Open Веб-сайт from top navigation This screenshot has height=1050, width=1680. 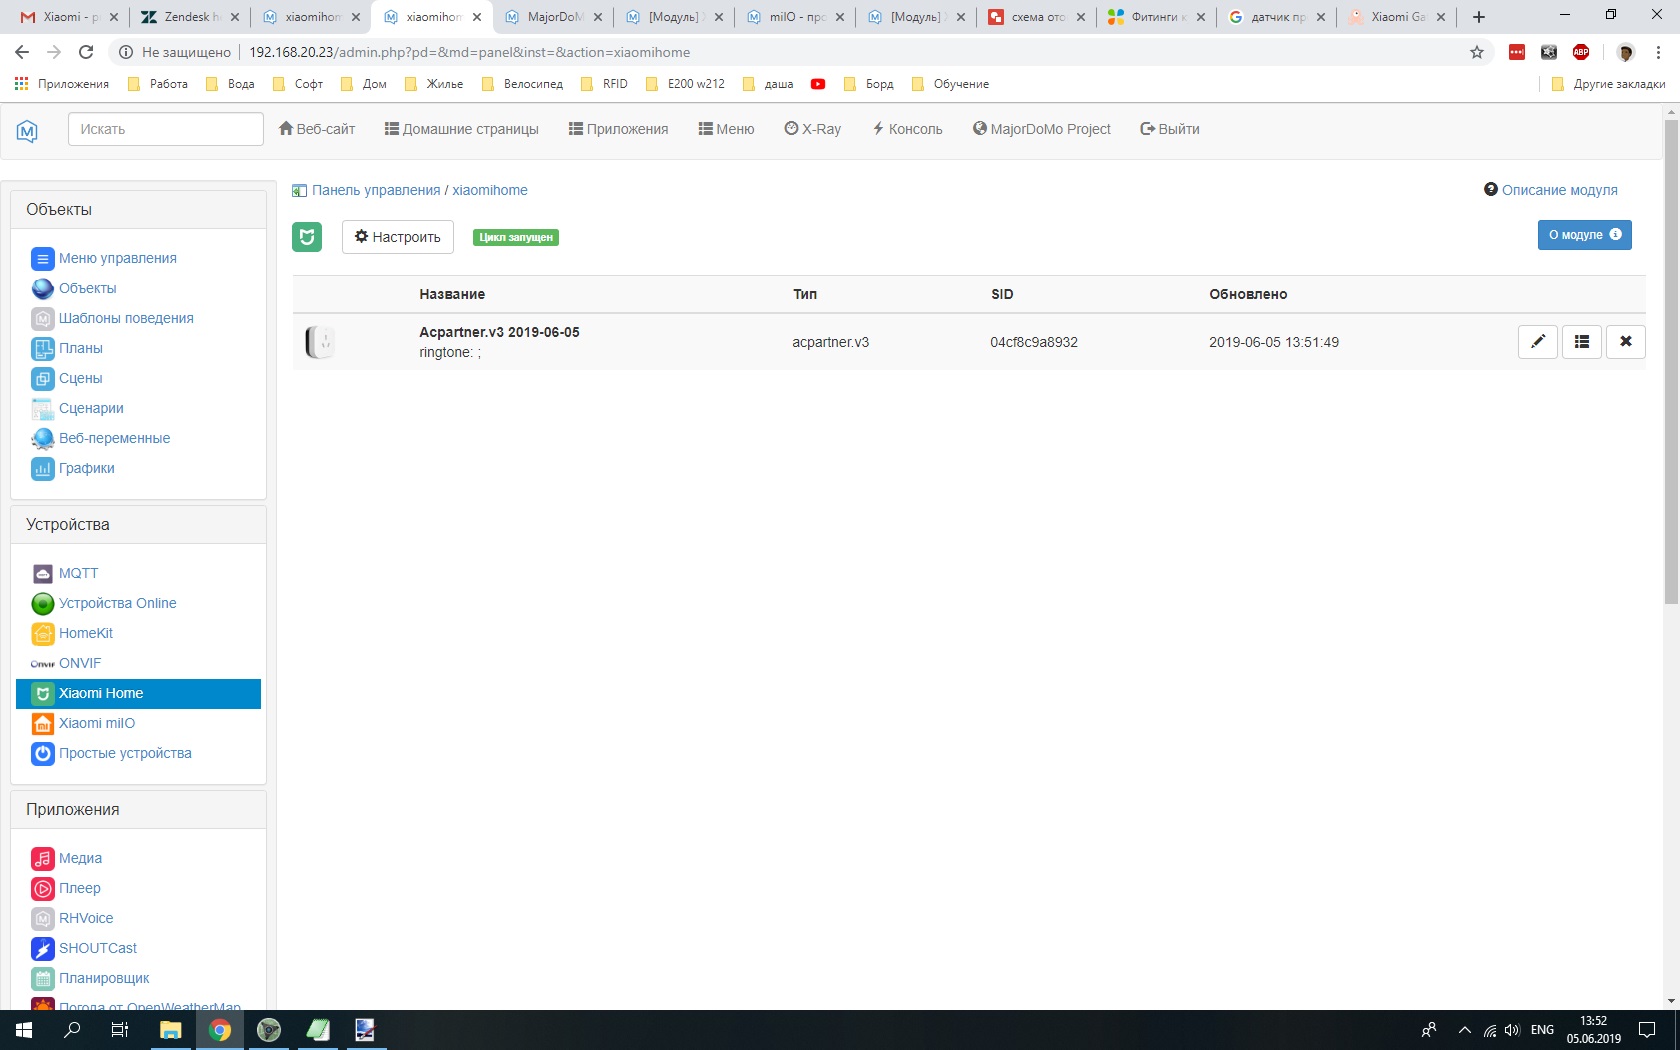tap(317, 129)
